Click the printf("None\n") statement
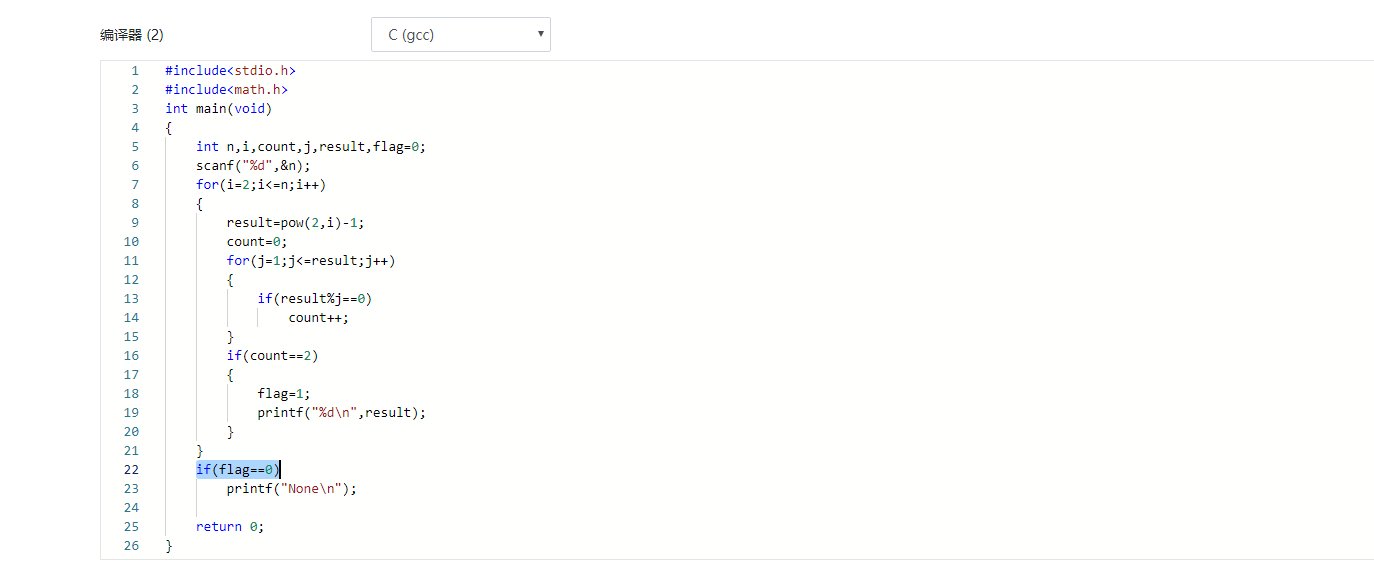 tap(291, 489)
